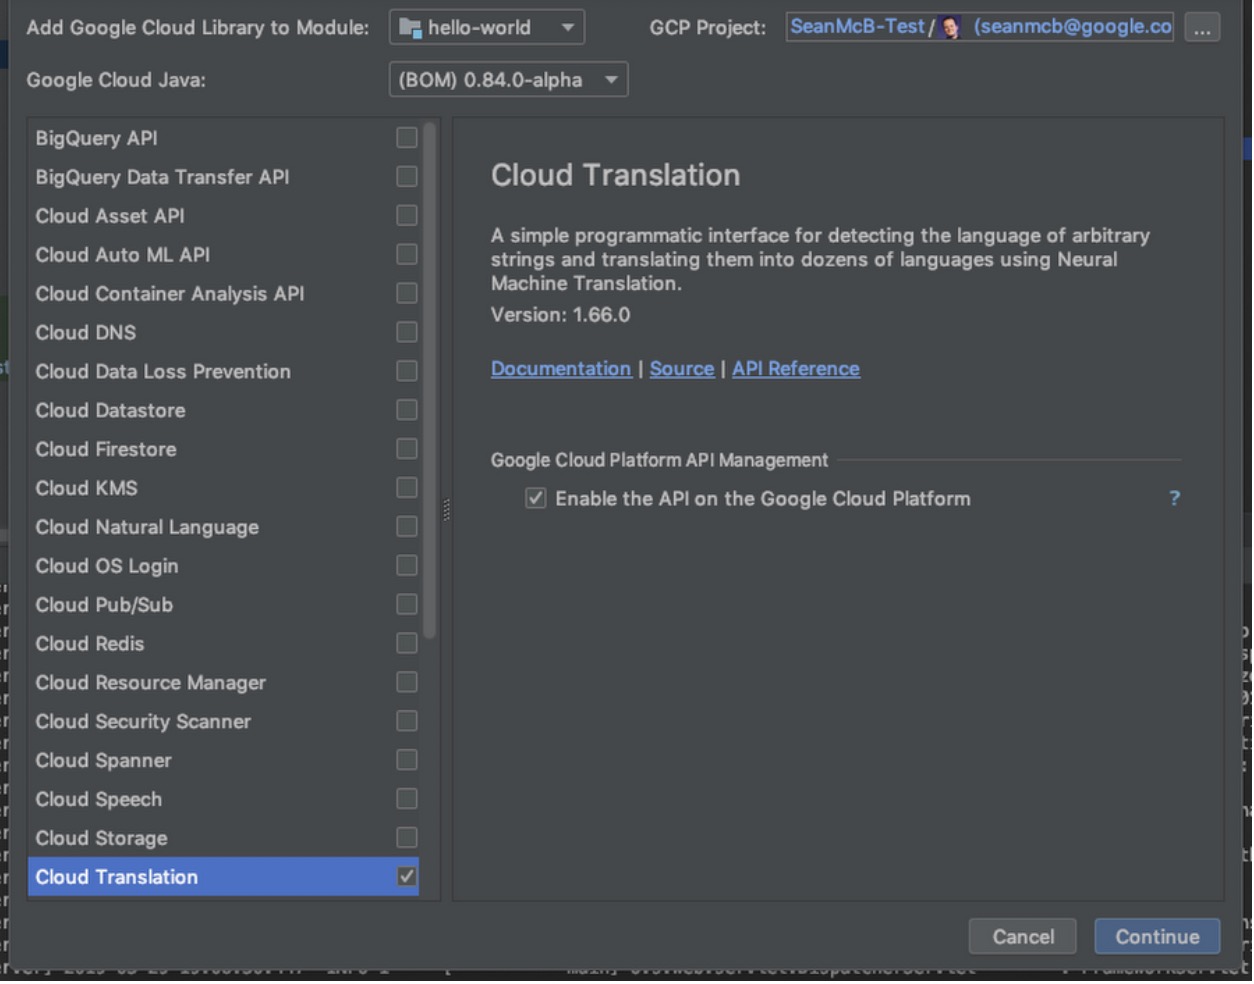Open the API Reference link

[x=795, y=368]
